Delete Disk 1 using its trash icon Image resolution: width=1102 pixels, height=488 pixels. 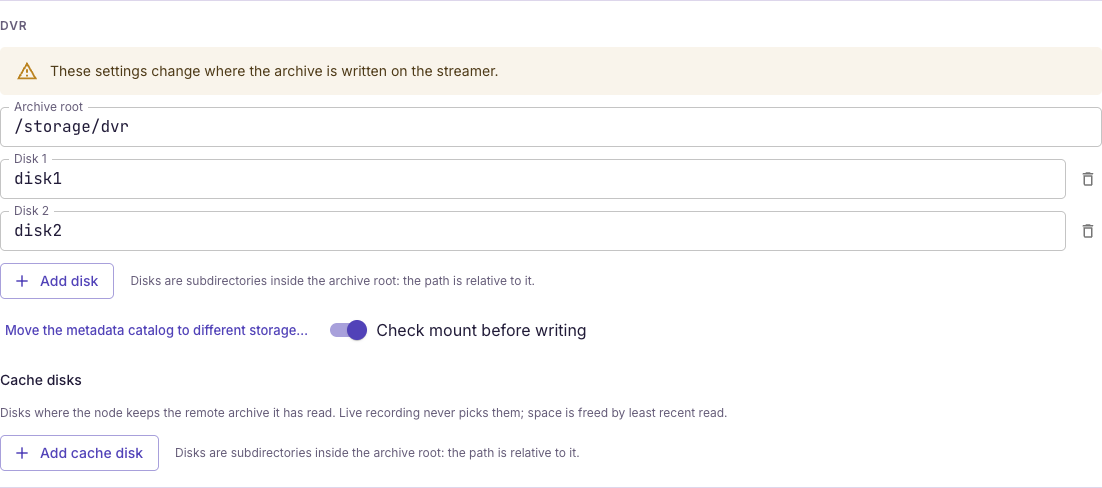click(1087, 179)
